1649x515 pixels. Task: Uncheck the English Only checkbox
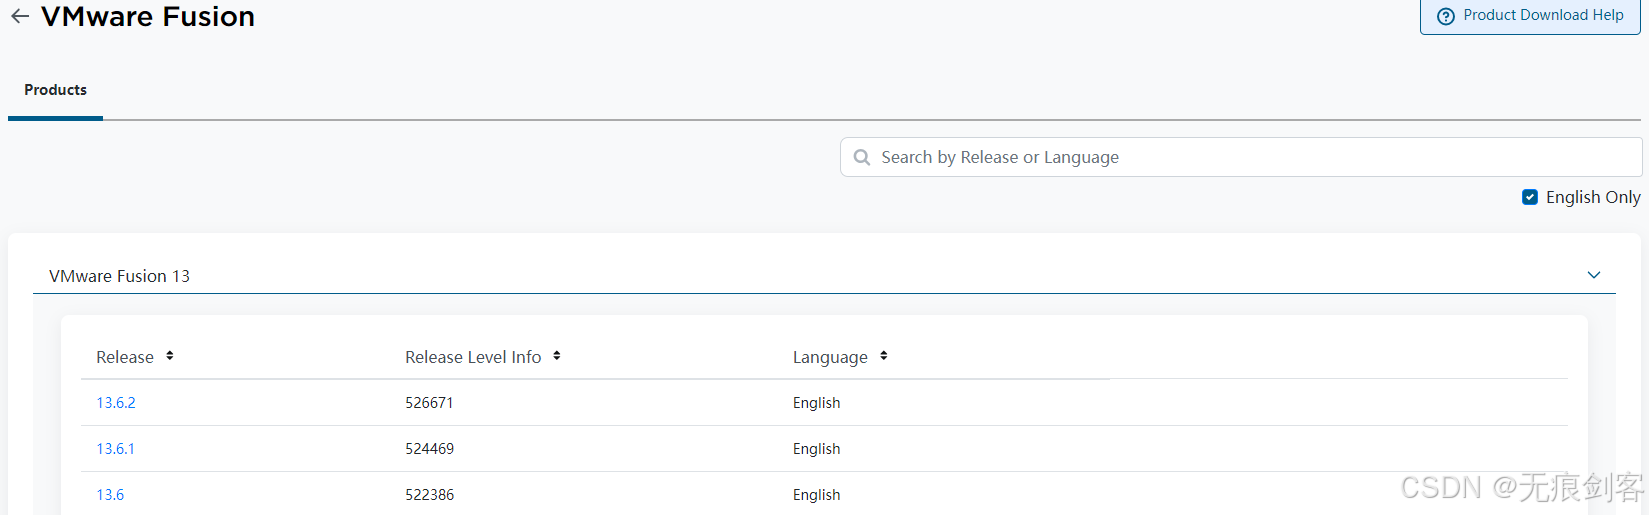coord(1530,197)
